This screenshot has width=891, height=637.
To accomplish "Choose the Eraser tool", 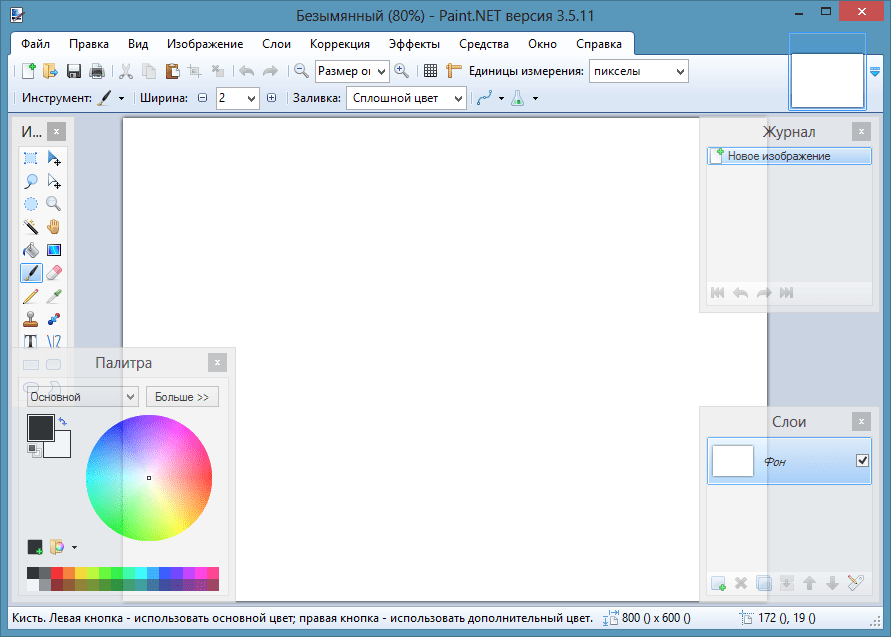I will tap(54, 273).
